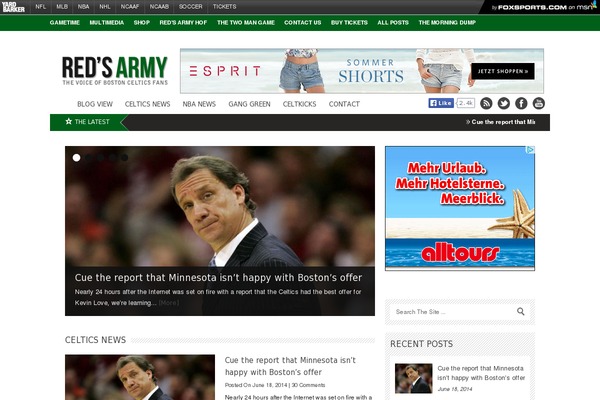Screen dimensions: 600x400
Task: Select the fourth slider dot
Action: click(x=113, y=158)
